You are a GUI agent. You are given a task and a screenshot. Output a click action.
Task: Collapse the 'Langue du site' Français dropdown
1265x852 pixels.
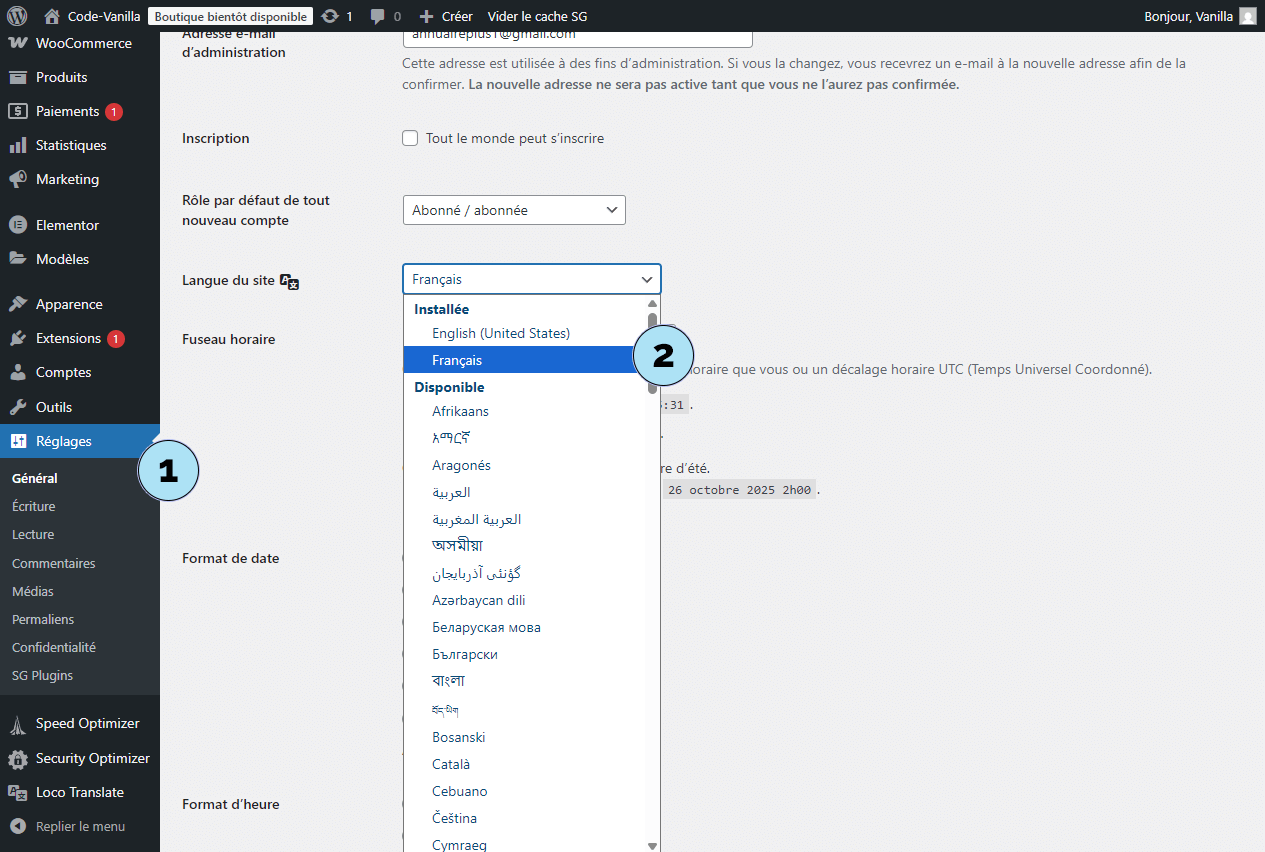click(x=531, y=279)
